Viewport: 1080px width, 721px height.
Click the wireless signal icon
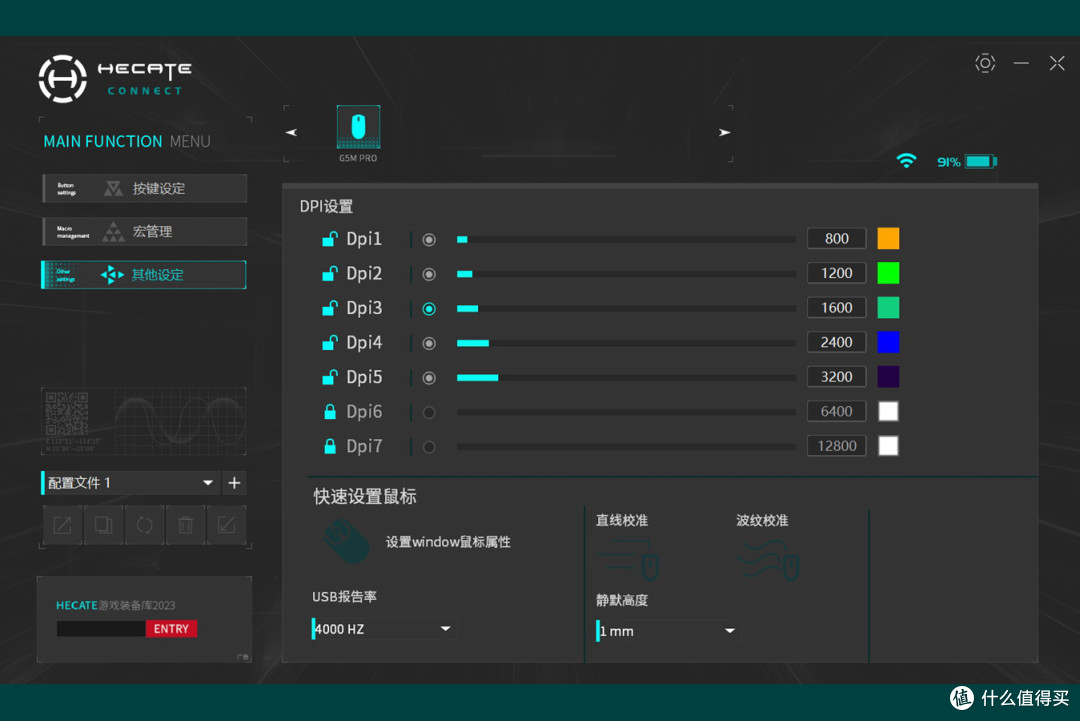point(906,161)
